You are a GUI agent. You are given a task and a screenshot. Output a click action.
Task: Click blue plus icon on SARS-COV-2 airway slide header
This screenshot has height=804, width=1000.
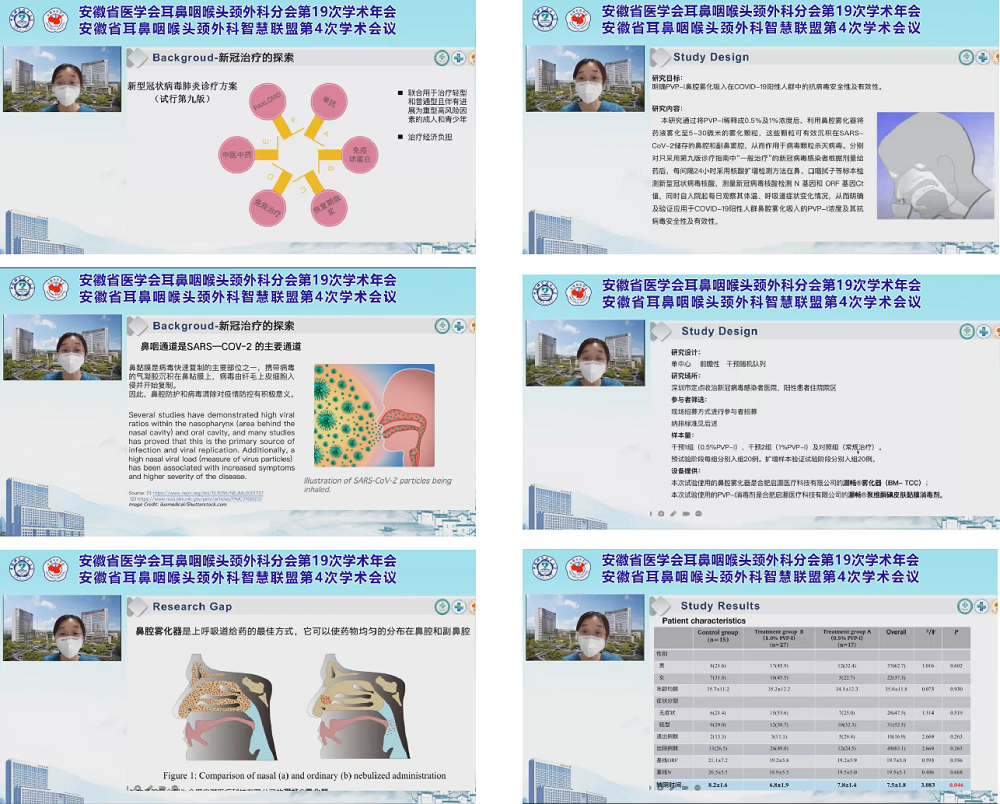pos(459,326)
